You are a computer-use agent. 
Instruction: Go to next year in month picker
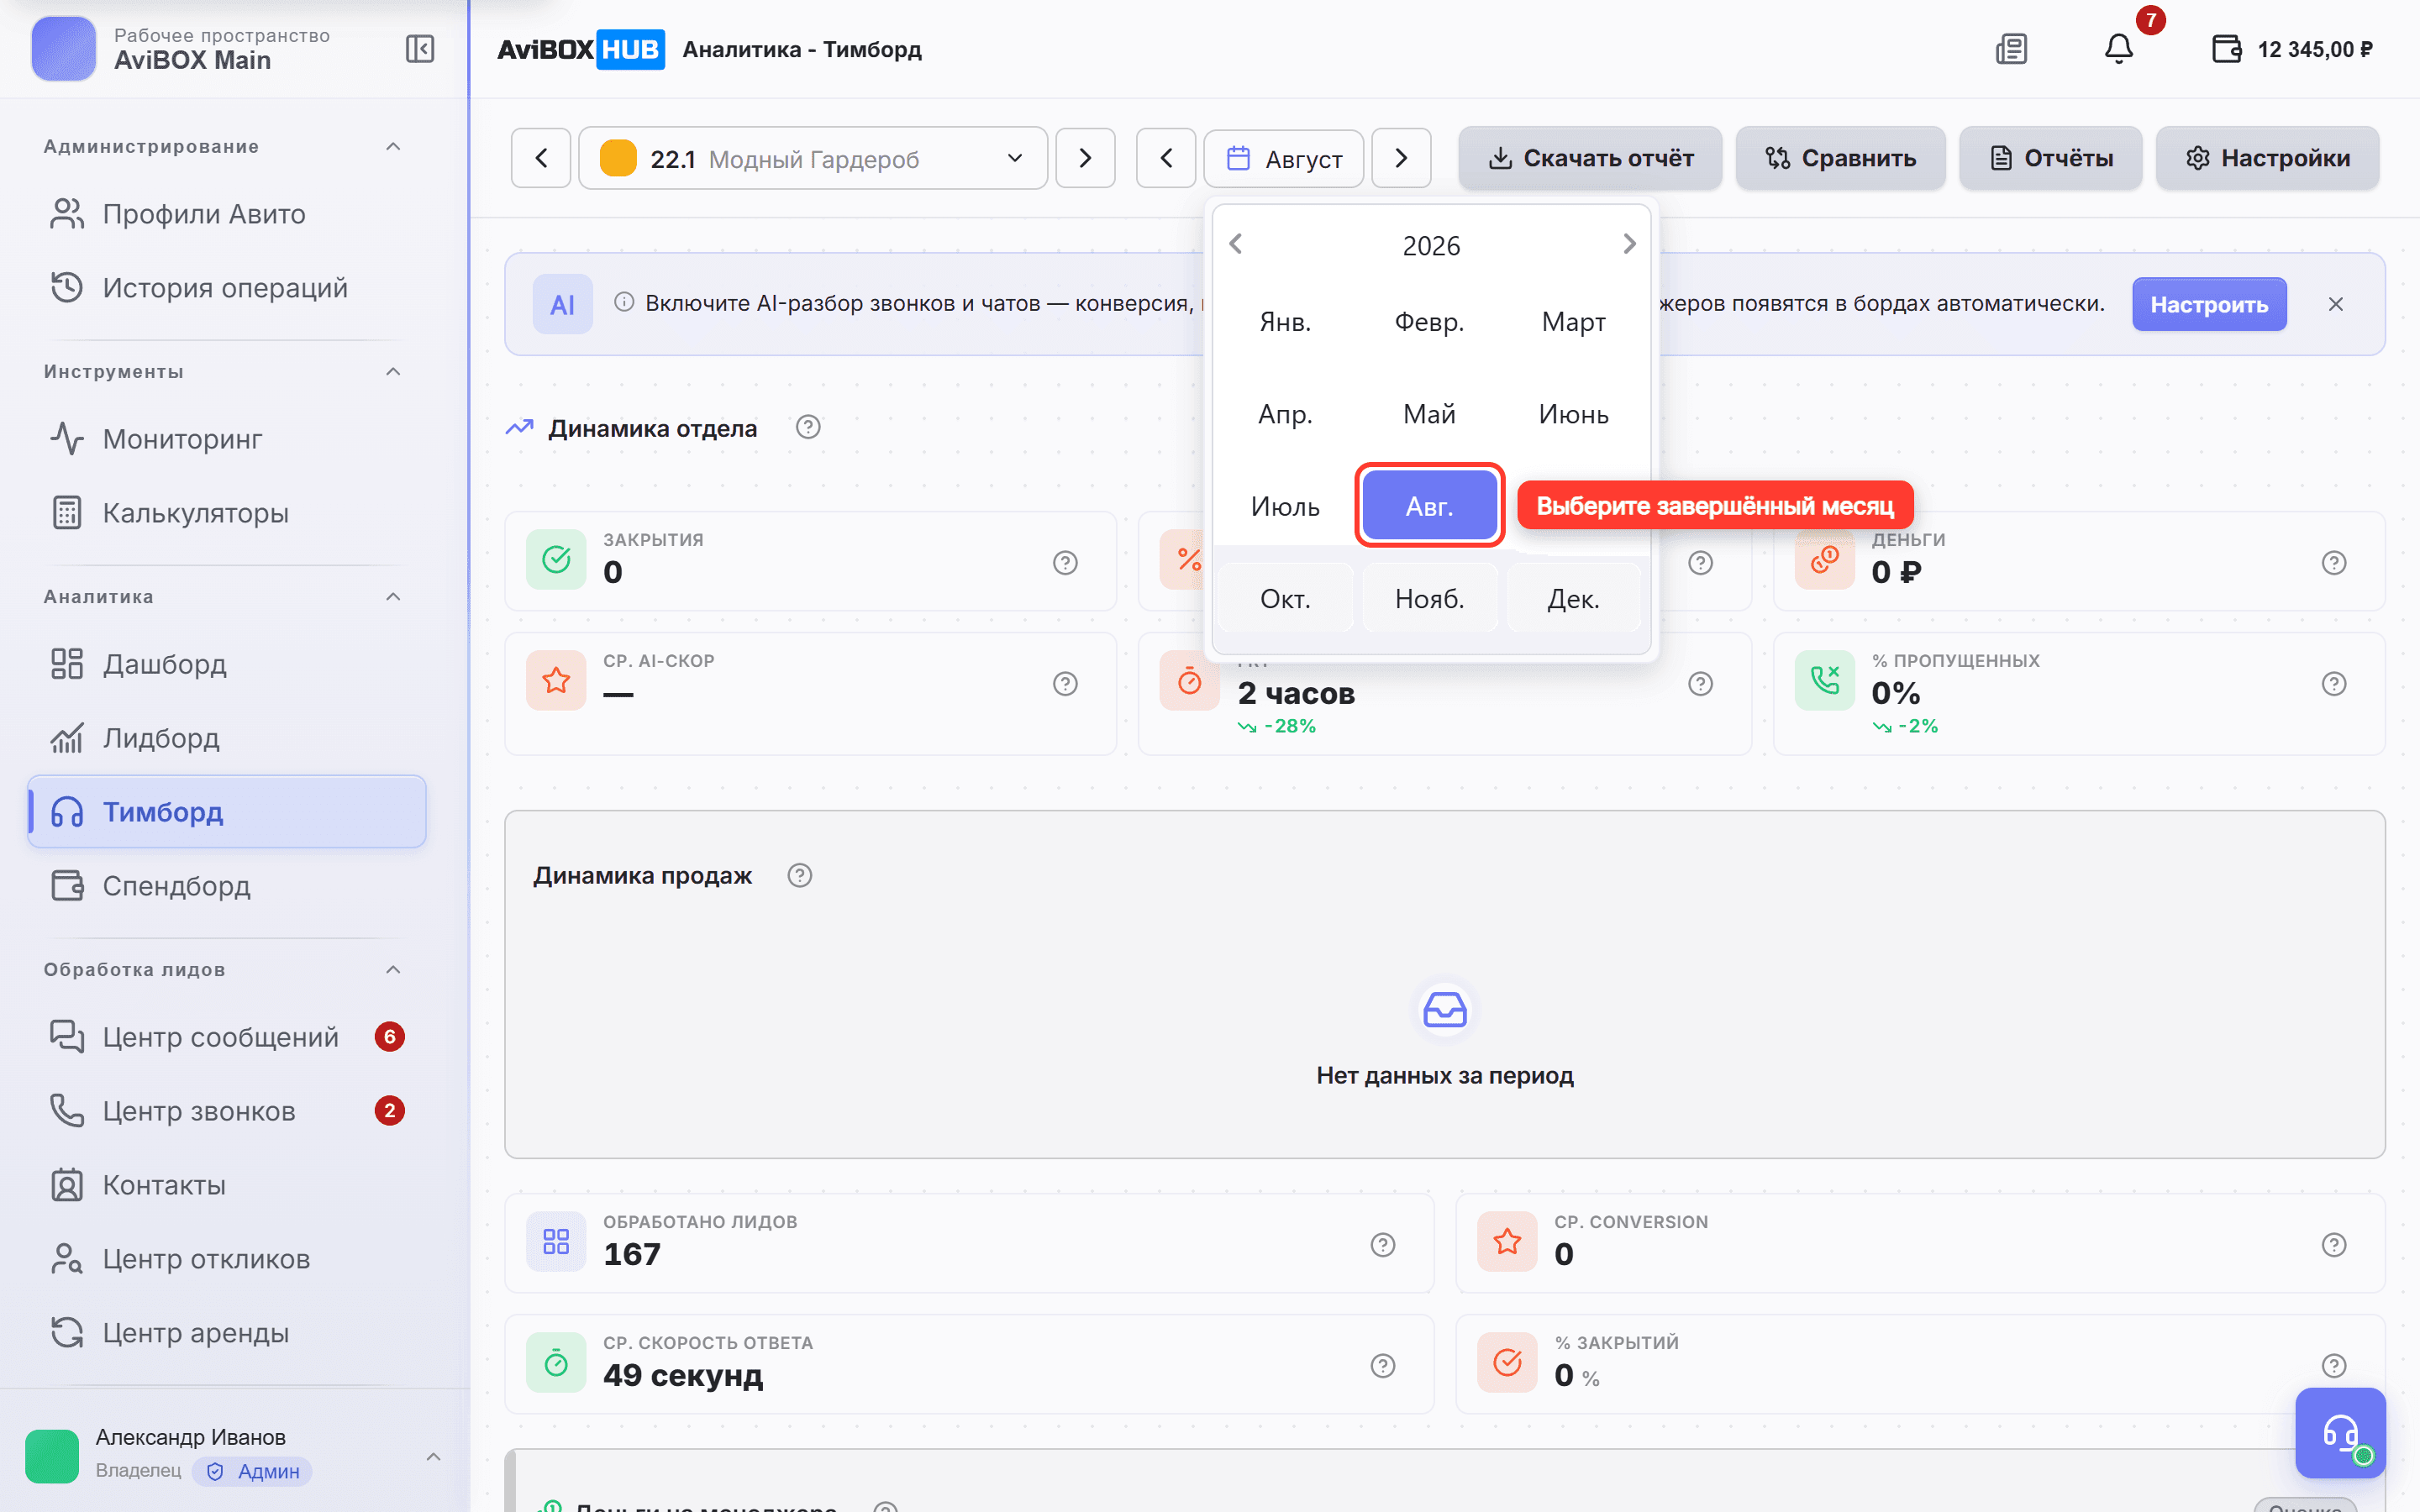point(1629,244)
